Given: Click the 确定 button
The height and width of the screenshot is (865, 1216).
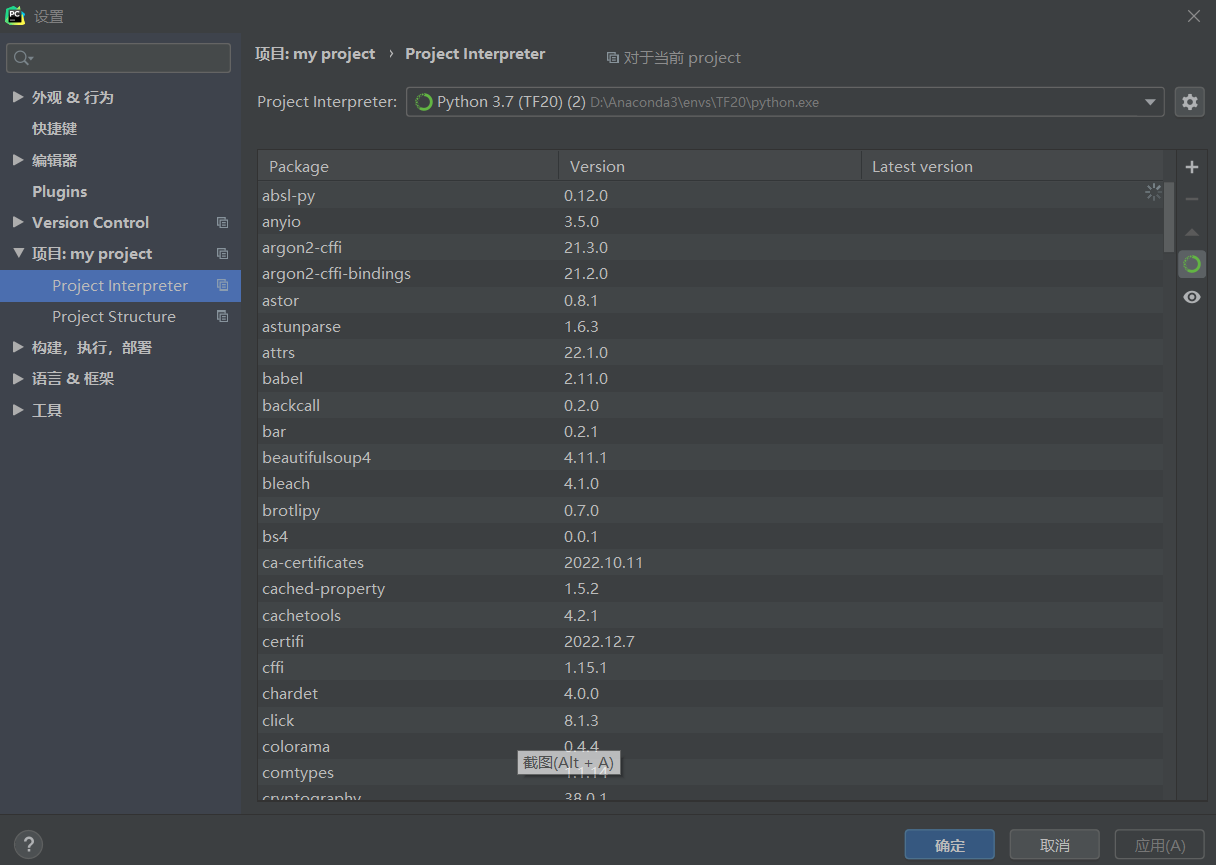Looking at the screenshot, I should [x=950, y=845].
